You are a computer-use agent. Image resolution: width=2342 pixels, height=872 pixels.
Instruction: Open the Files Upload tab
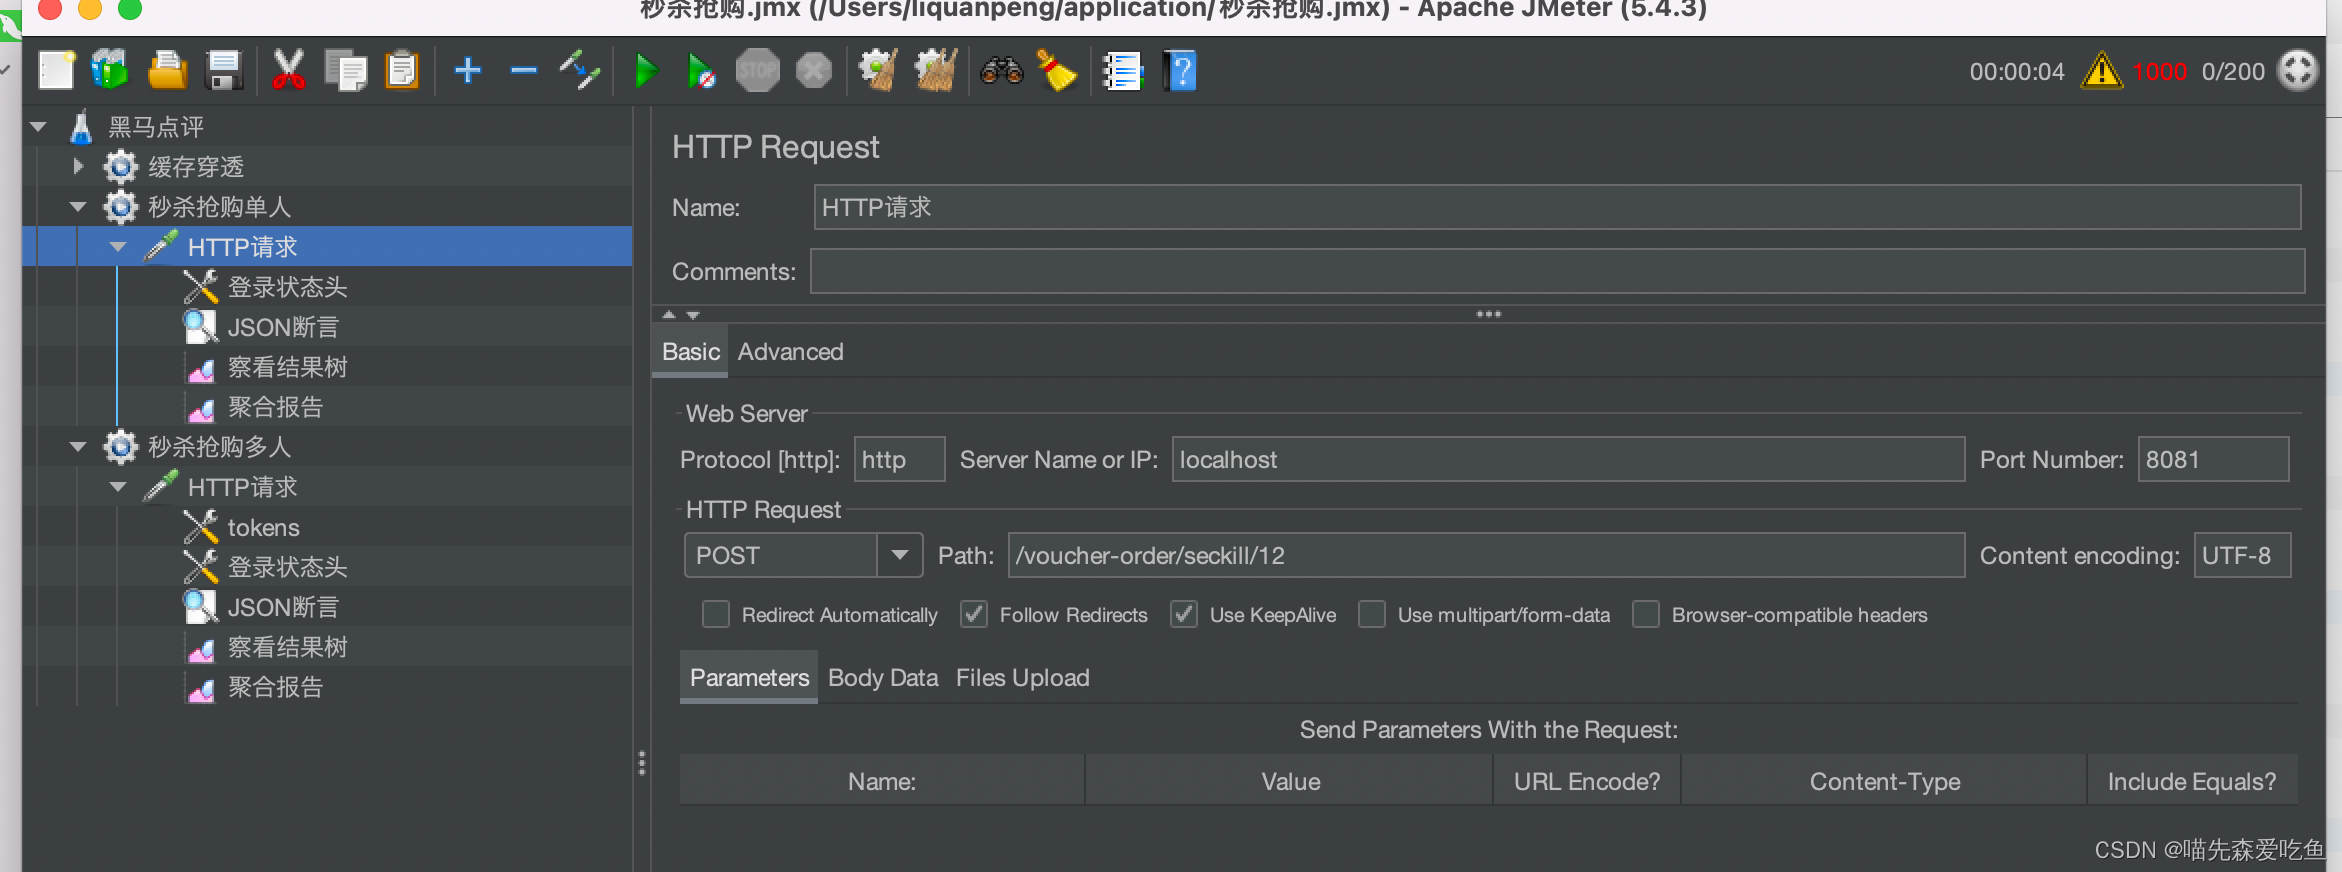(x=1022, y=678)
